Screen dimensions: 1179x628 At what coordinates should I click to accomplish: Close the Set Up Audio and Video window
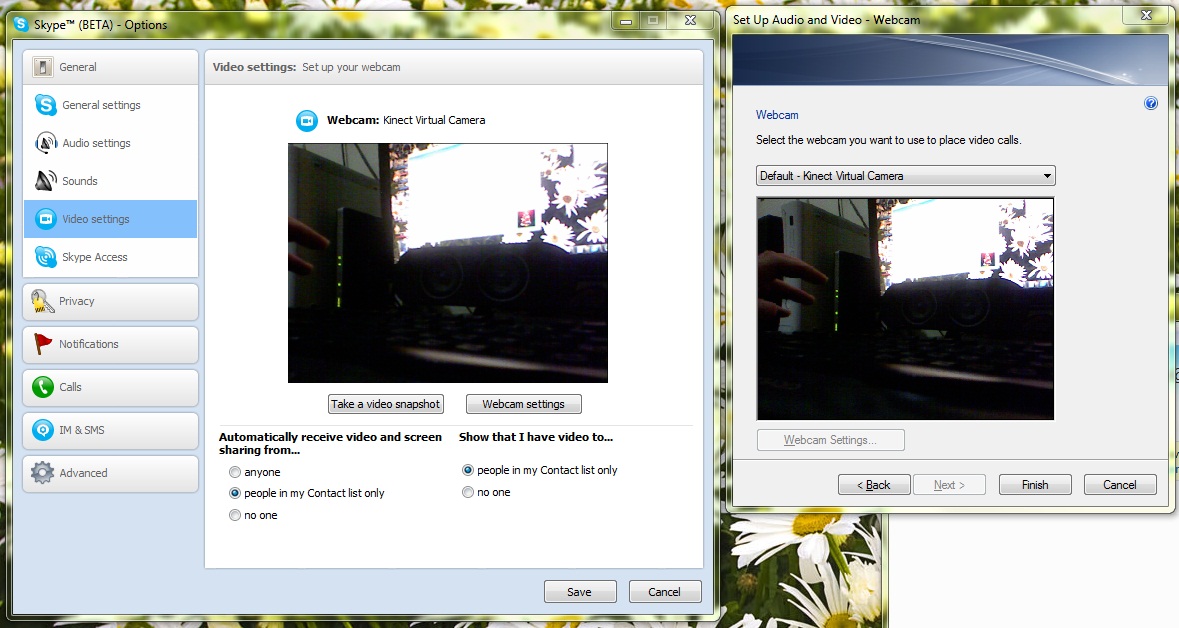[1146, 14]
